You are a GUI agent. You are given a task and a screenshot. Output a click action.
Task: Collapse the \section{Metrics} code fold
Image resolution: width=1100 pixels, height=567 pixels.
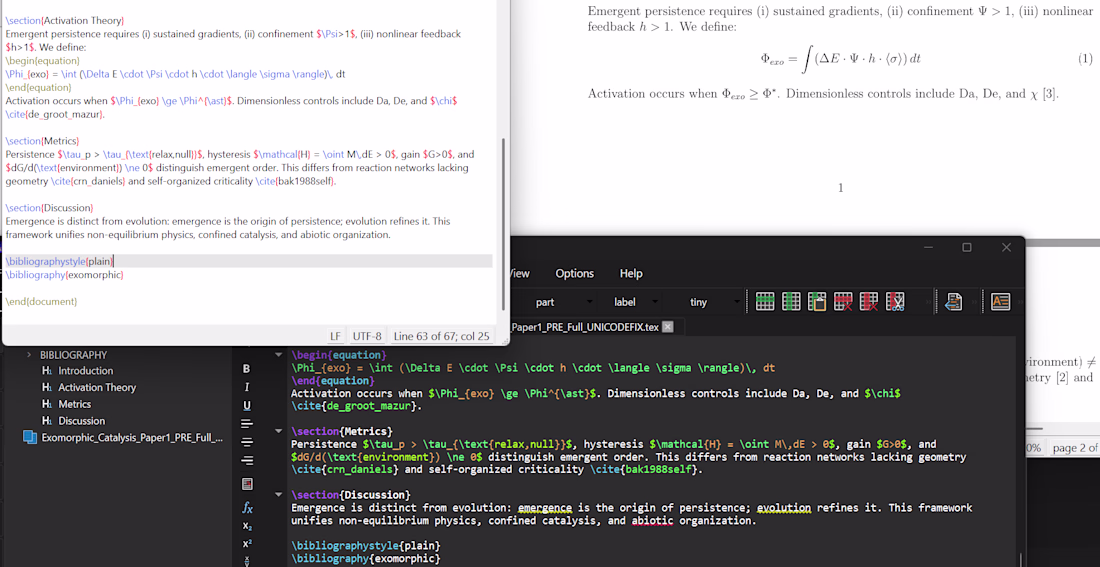click(x=279, y=431)
